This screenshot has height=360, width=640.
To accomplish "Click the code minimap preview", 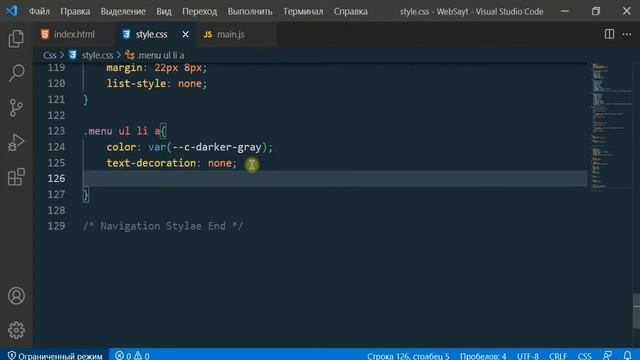I will tap(610, 127).
